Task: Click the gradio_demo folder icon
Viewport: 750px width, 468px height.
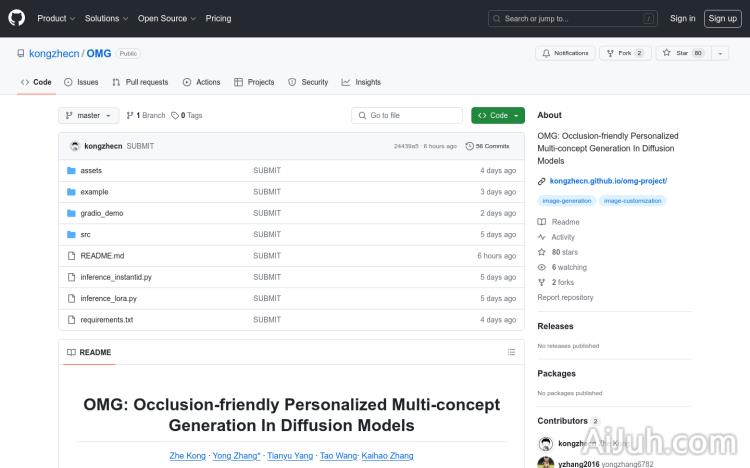Action: [71, 213]
